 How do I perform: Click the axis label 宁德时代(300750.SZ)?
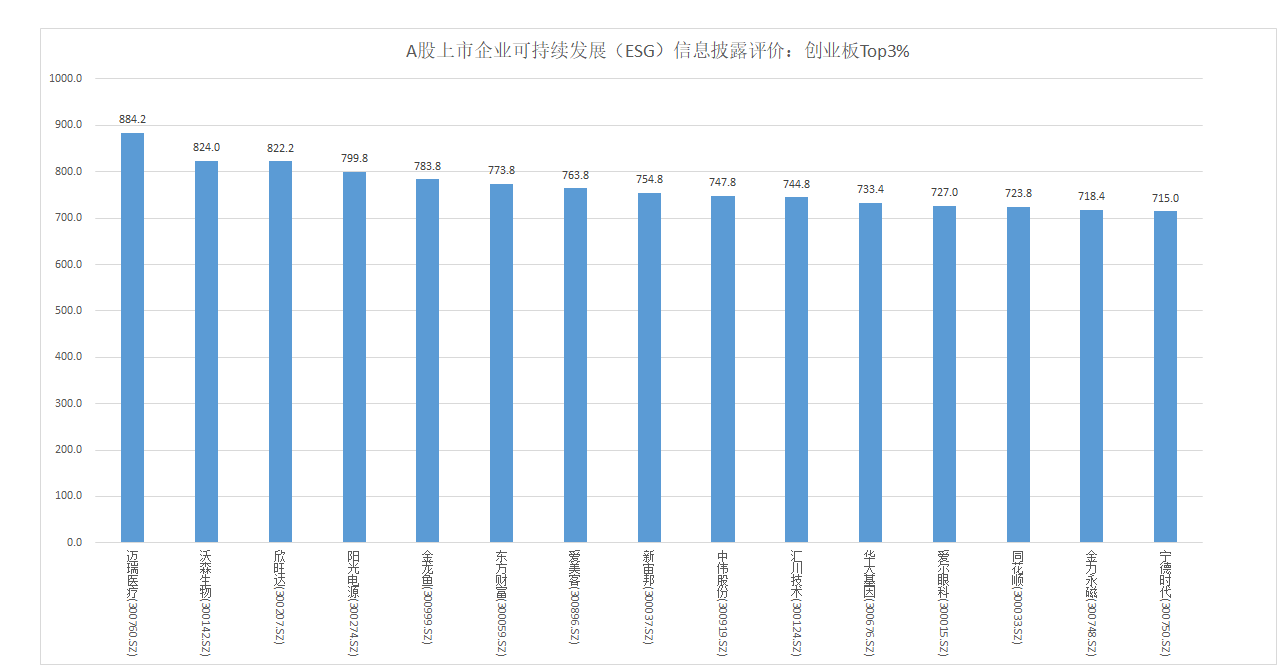(x=1166, y=602)
